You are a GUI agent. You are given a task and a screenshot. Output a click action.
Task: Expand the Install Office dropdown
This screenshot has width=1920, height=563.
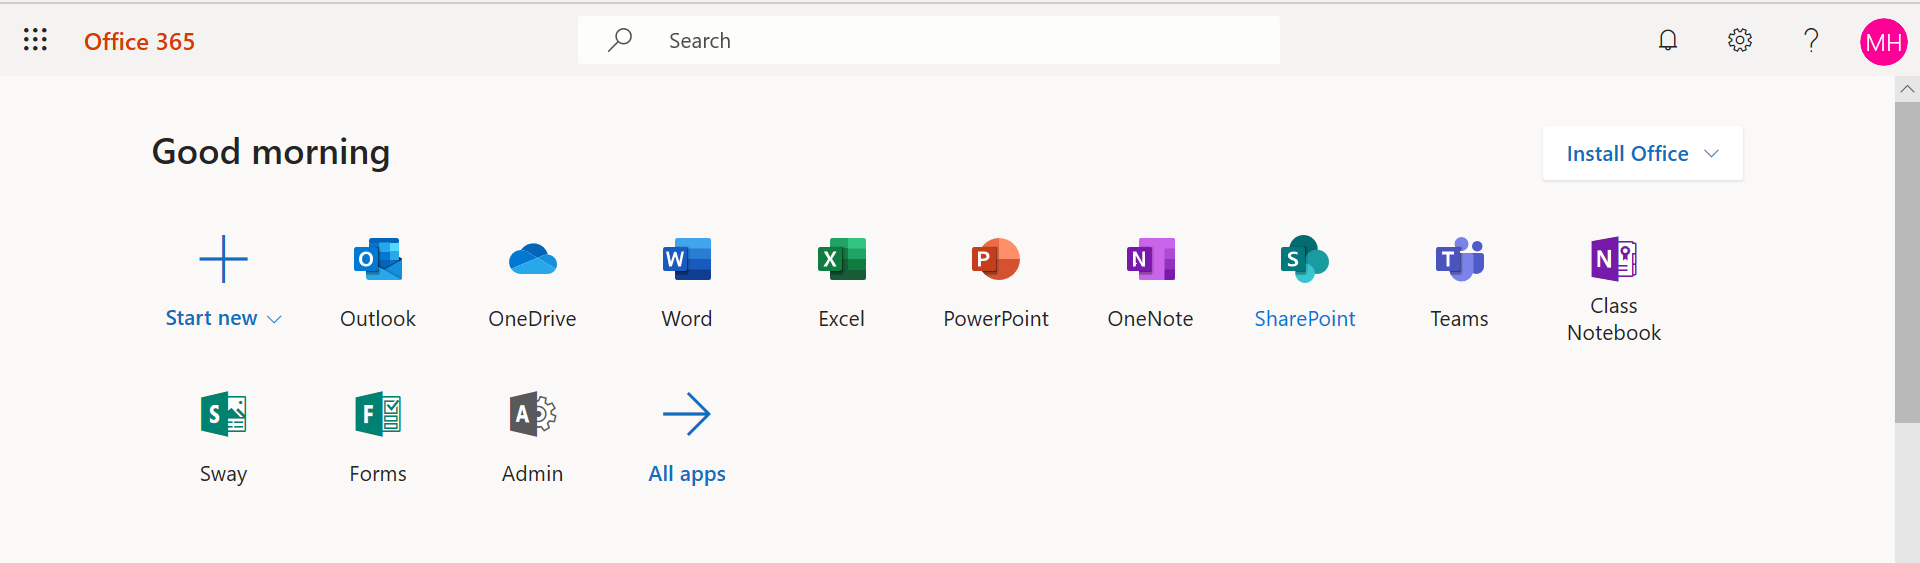coord(1642,153)
